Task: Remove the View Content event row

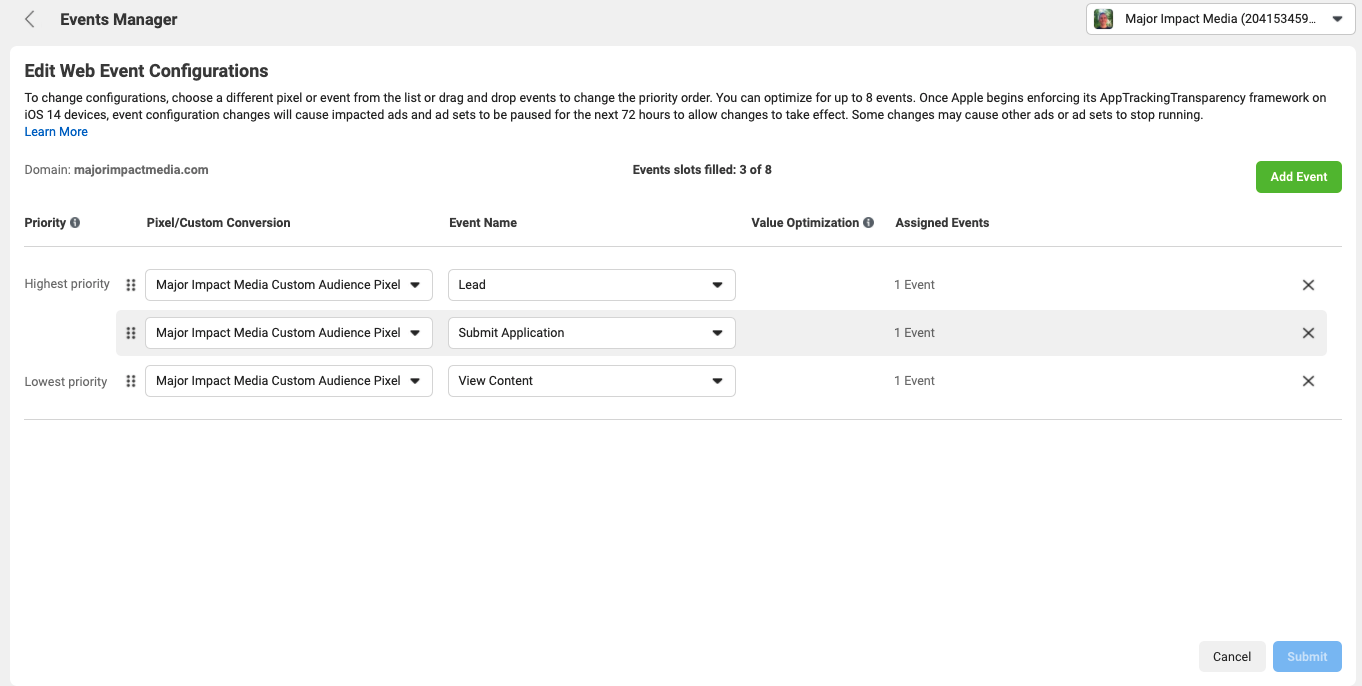Action: (1308, 381)
